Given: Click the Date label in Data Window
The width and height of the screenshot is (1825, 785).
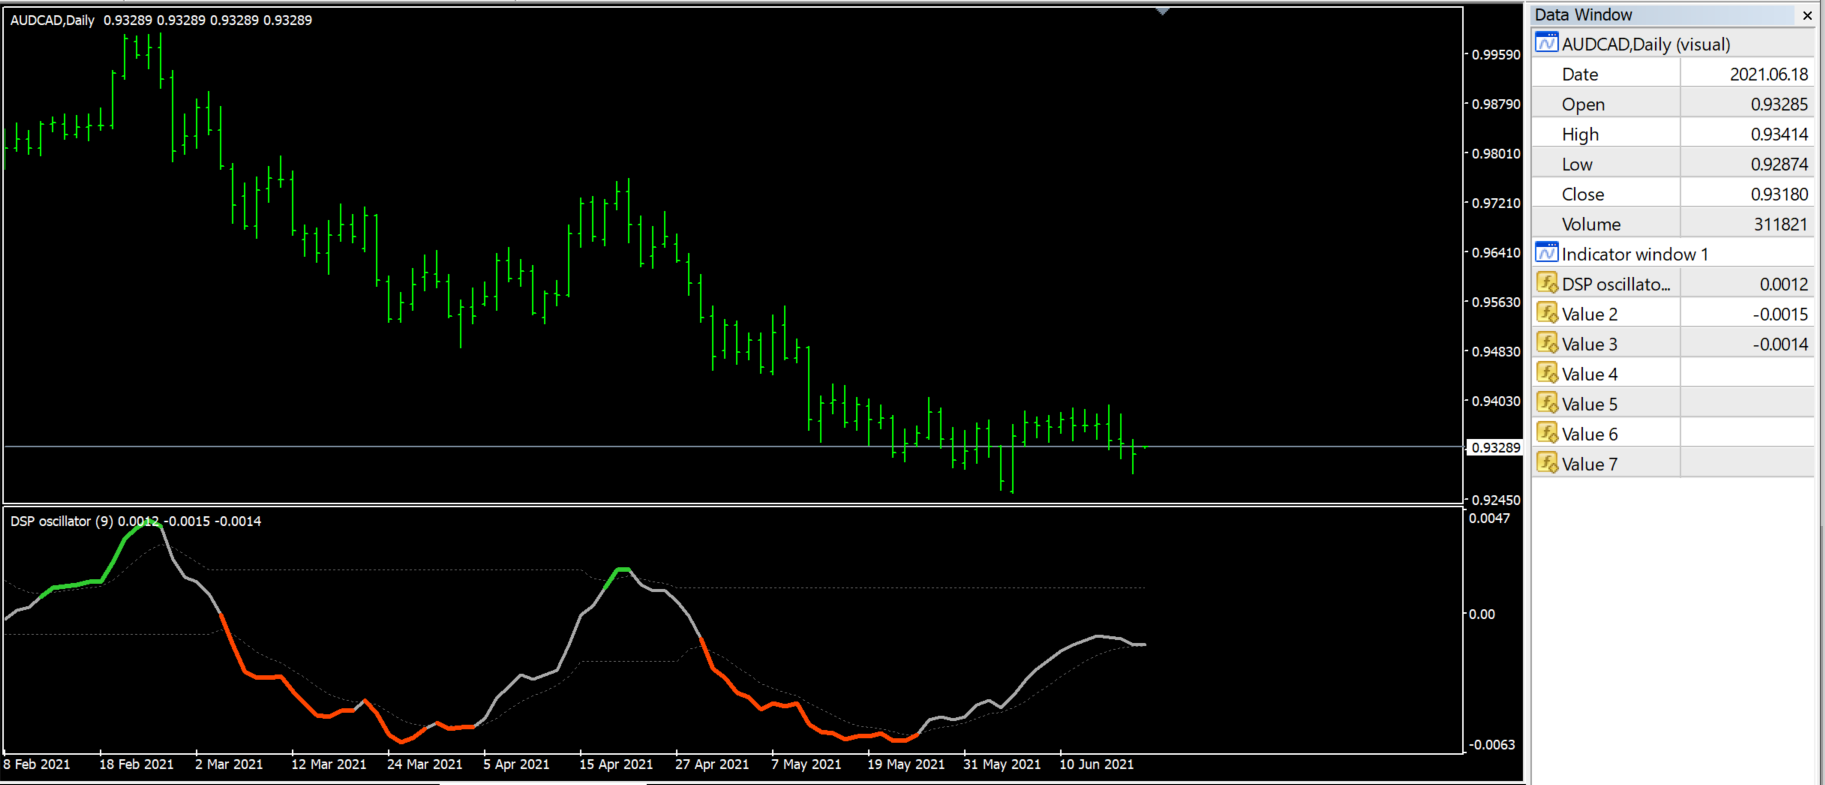Looking at the screenshot, I should coord(1580,74).
